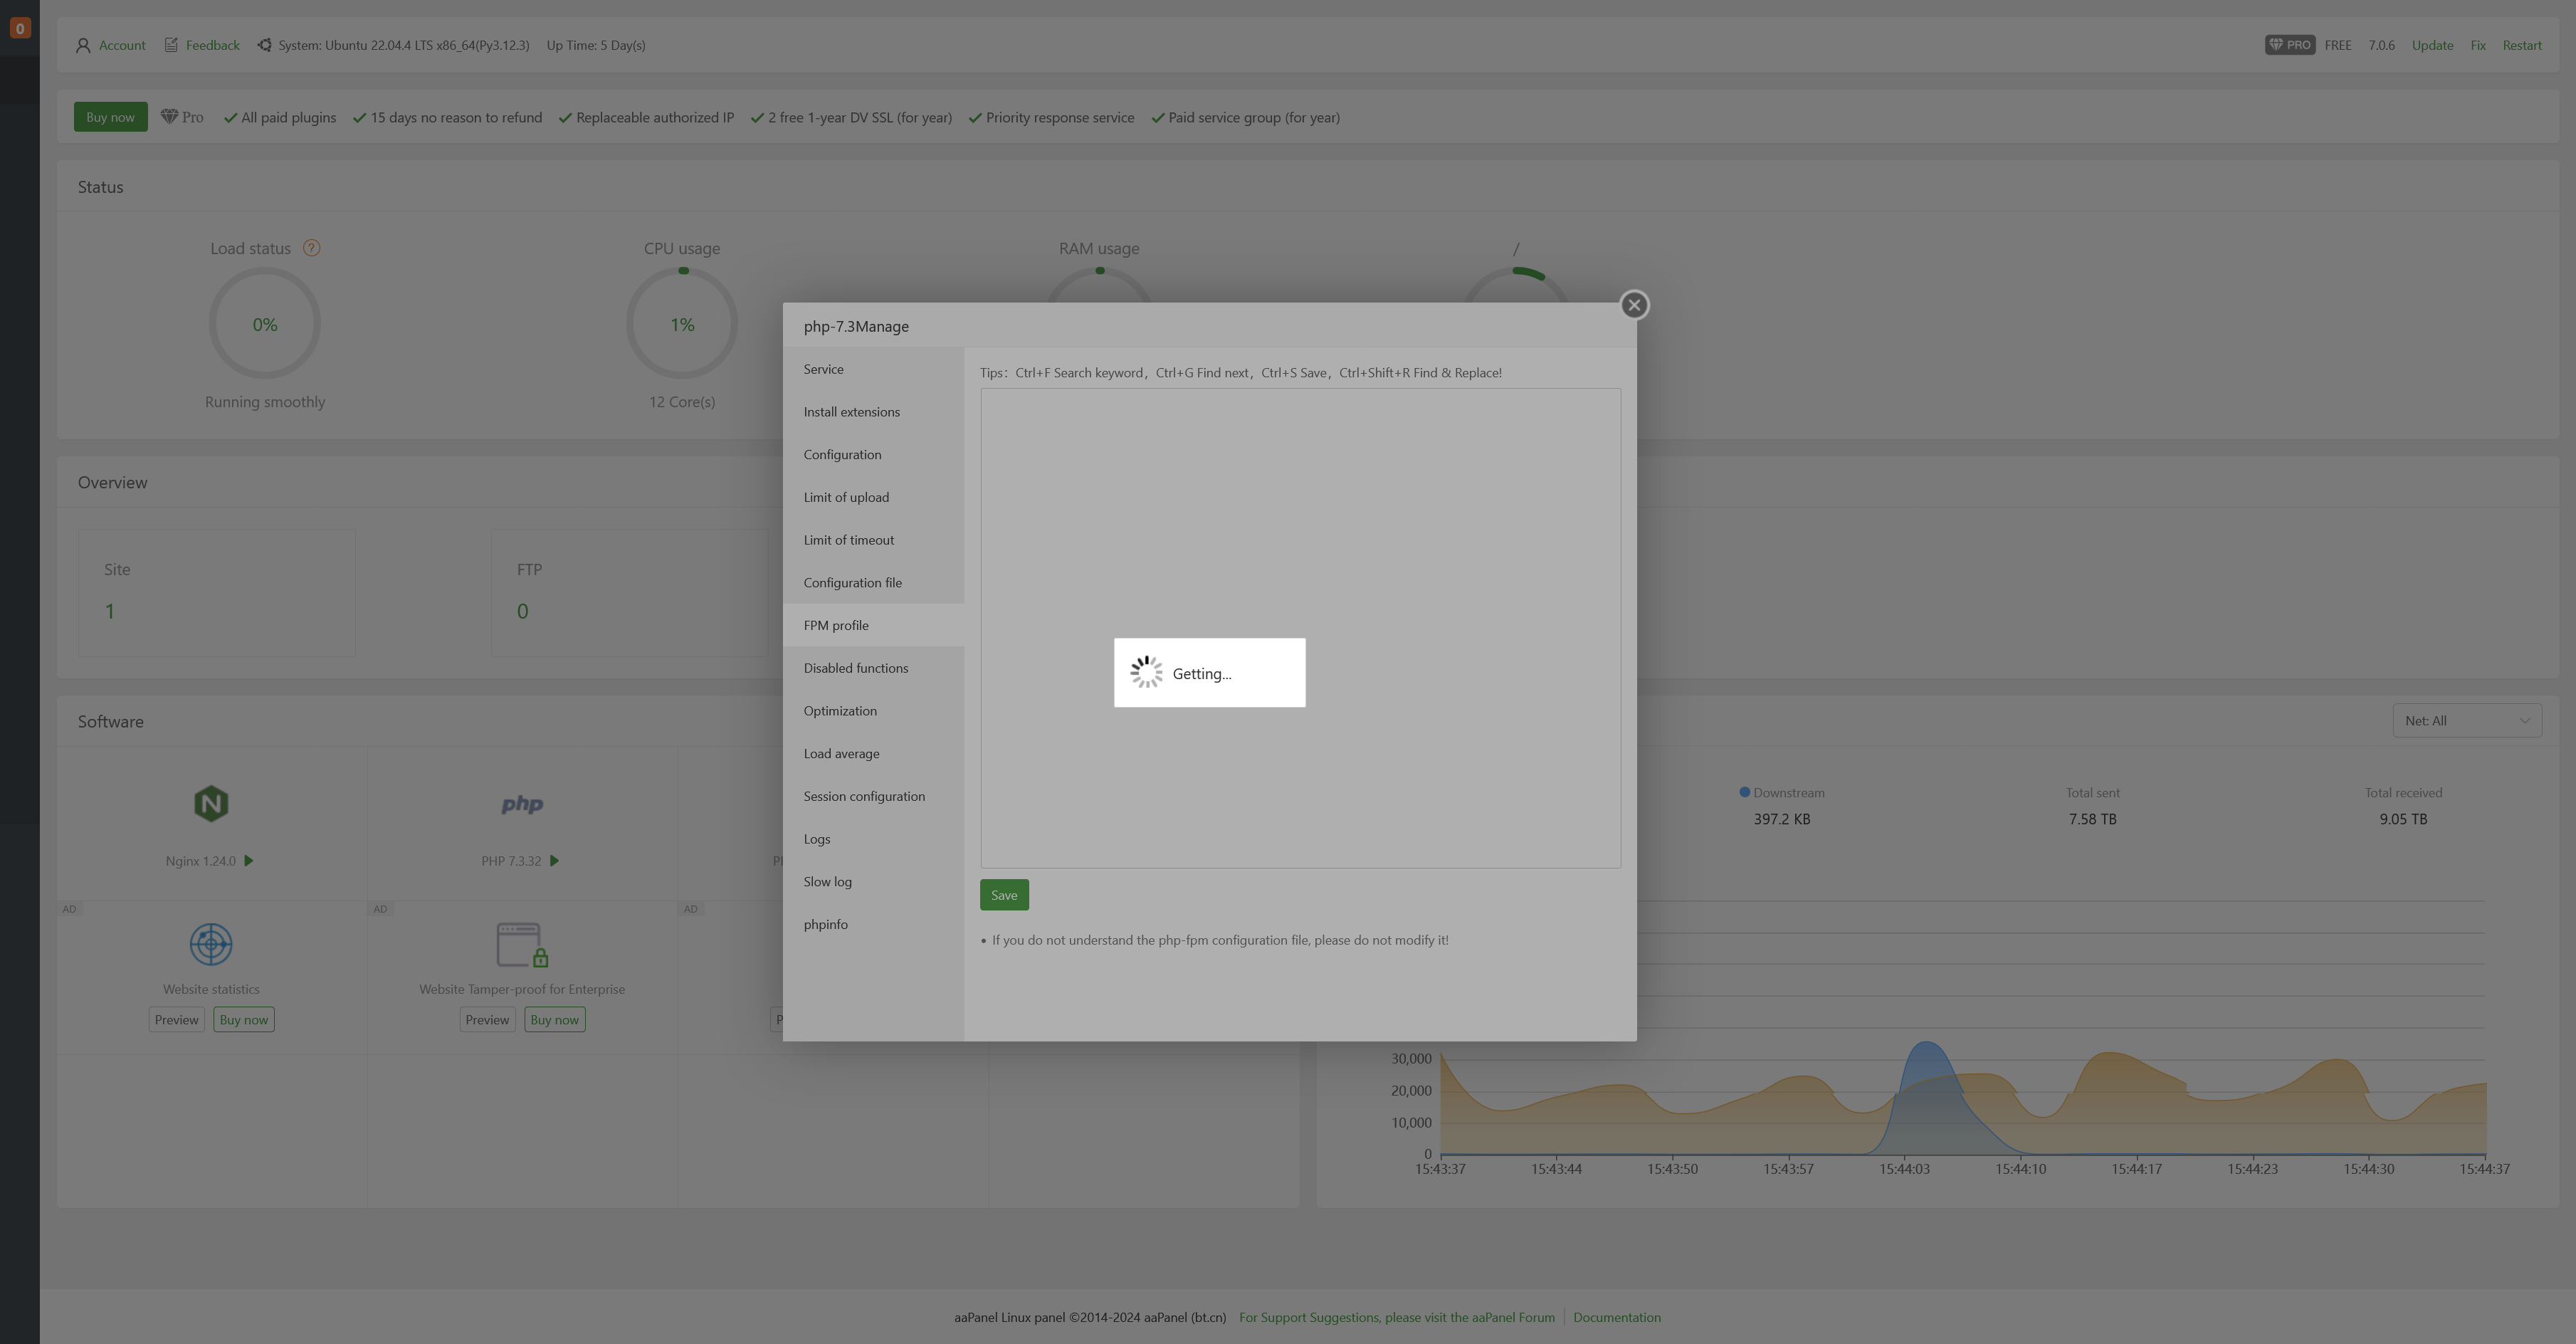Click the Account user icon
This screenshot has width=2576, height=1344.
pyautogui.click(x=83, y=45)
